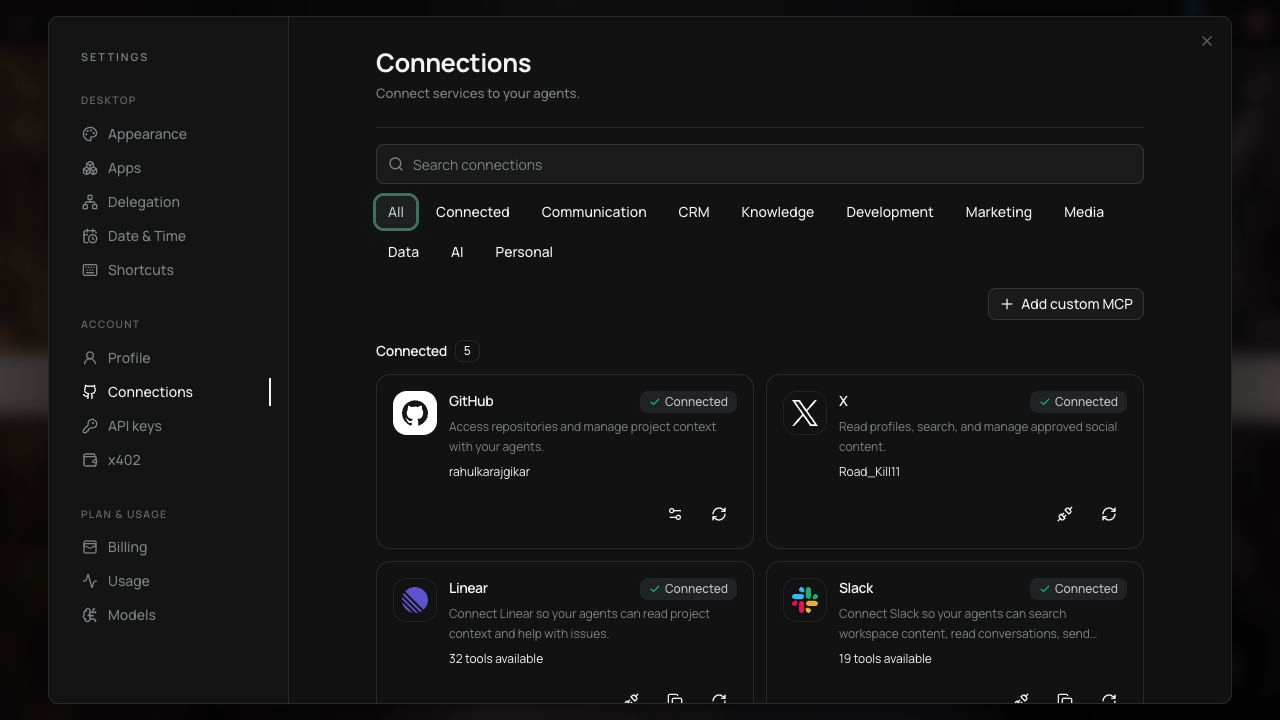Filter by Data category

[403, 252]
